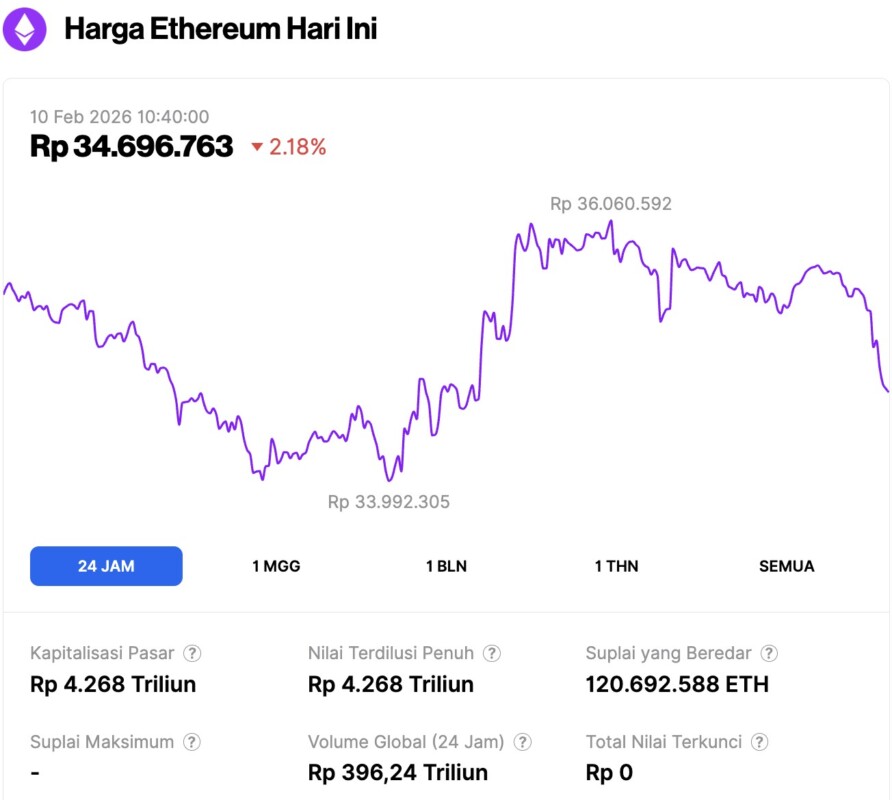Click the purple Ethereum logo icon

click(x=25, y=29)
